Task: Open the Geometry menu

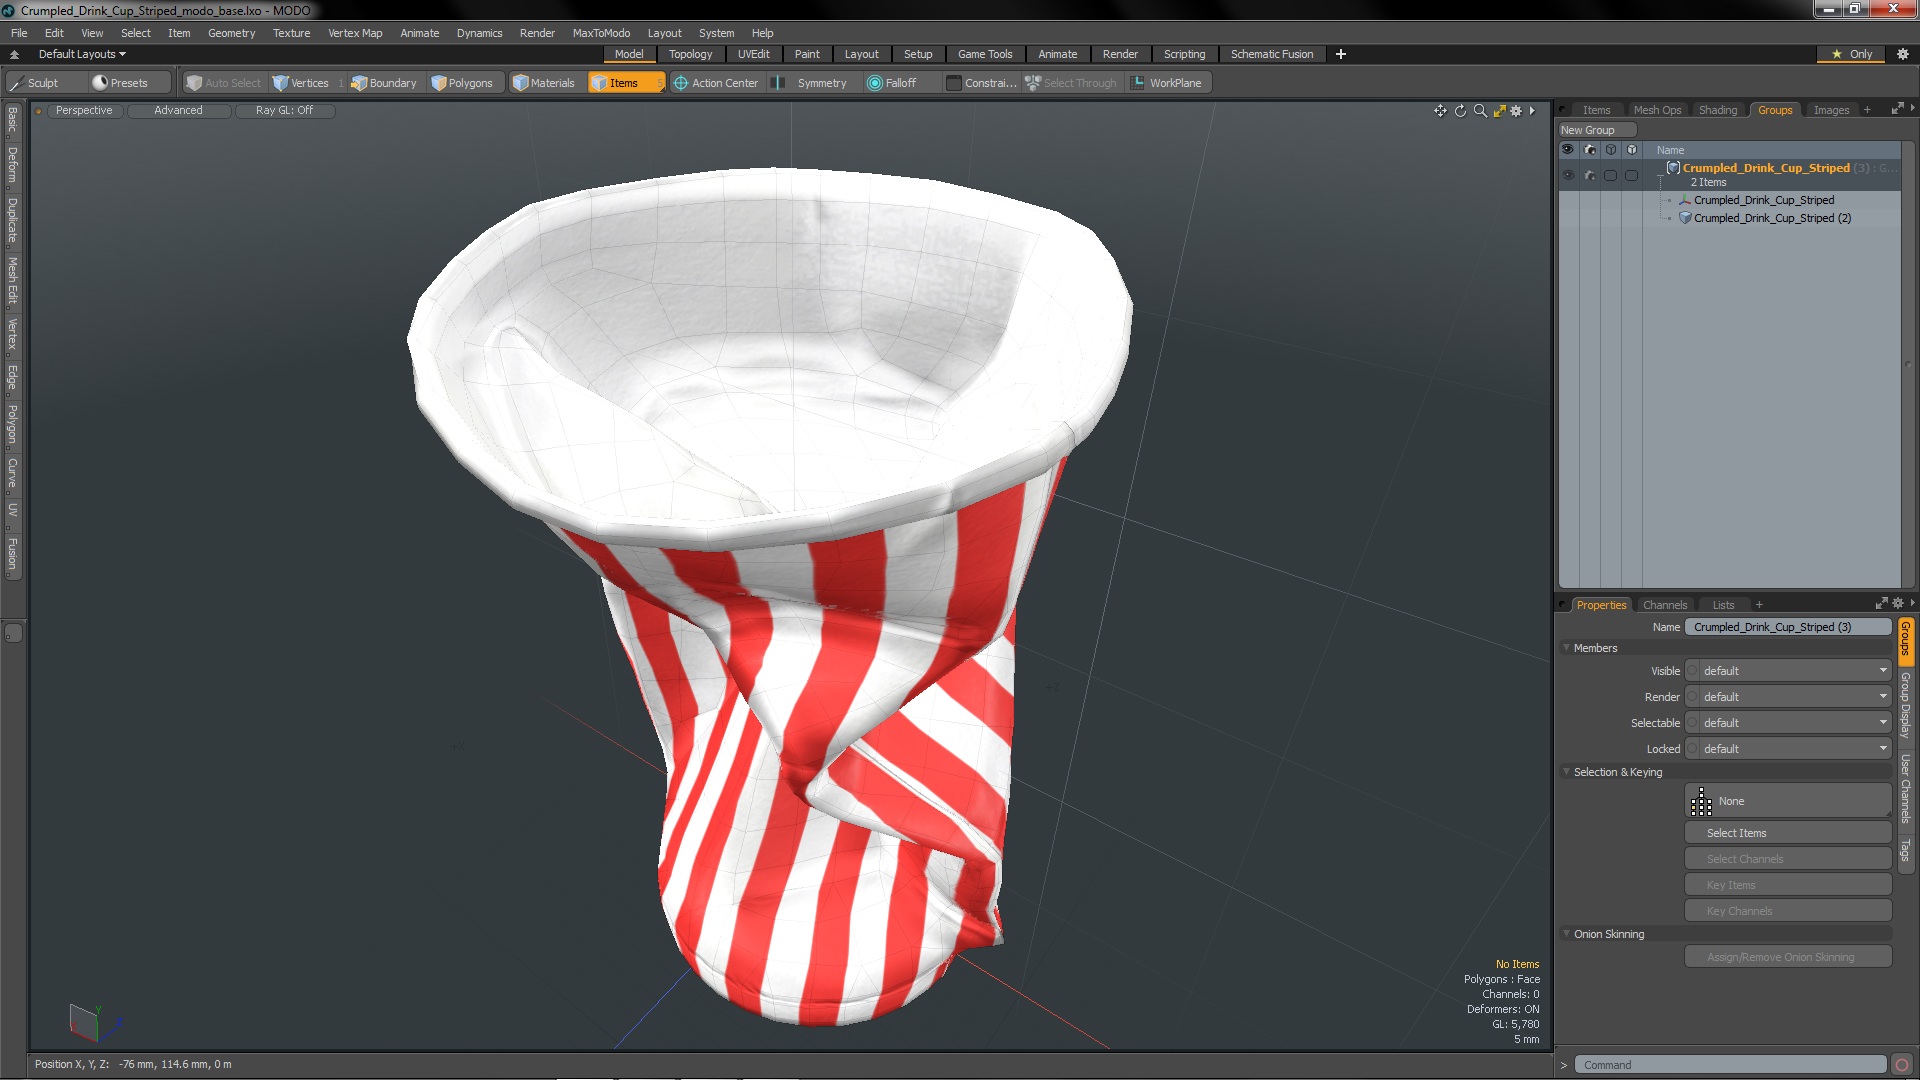Action: coord(231,33)
